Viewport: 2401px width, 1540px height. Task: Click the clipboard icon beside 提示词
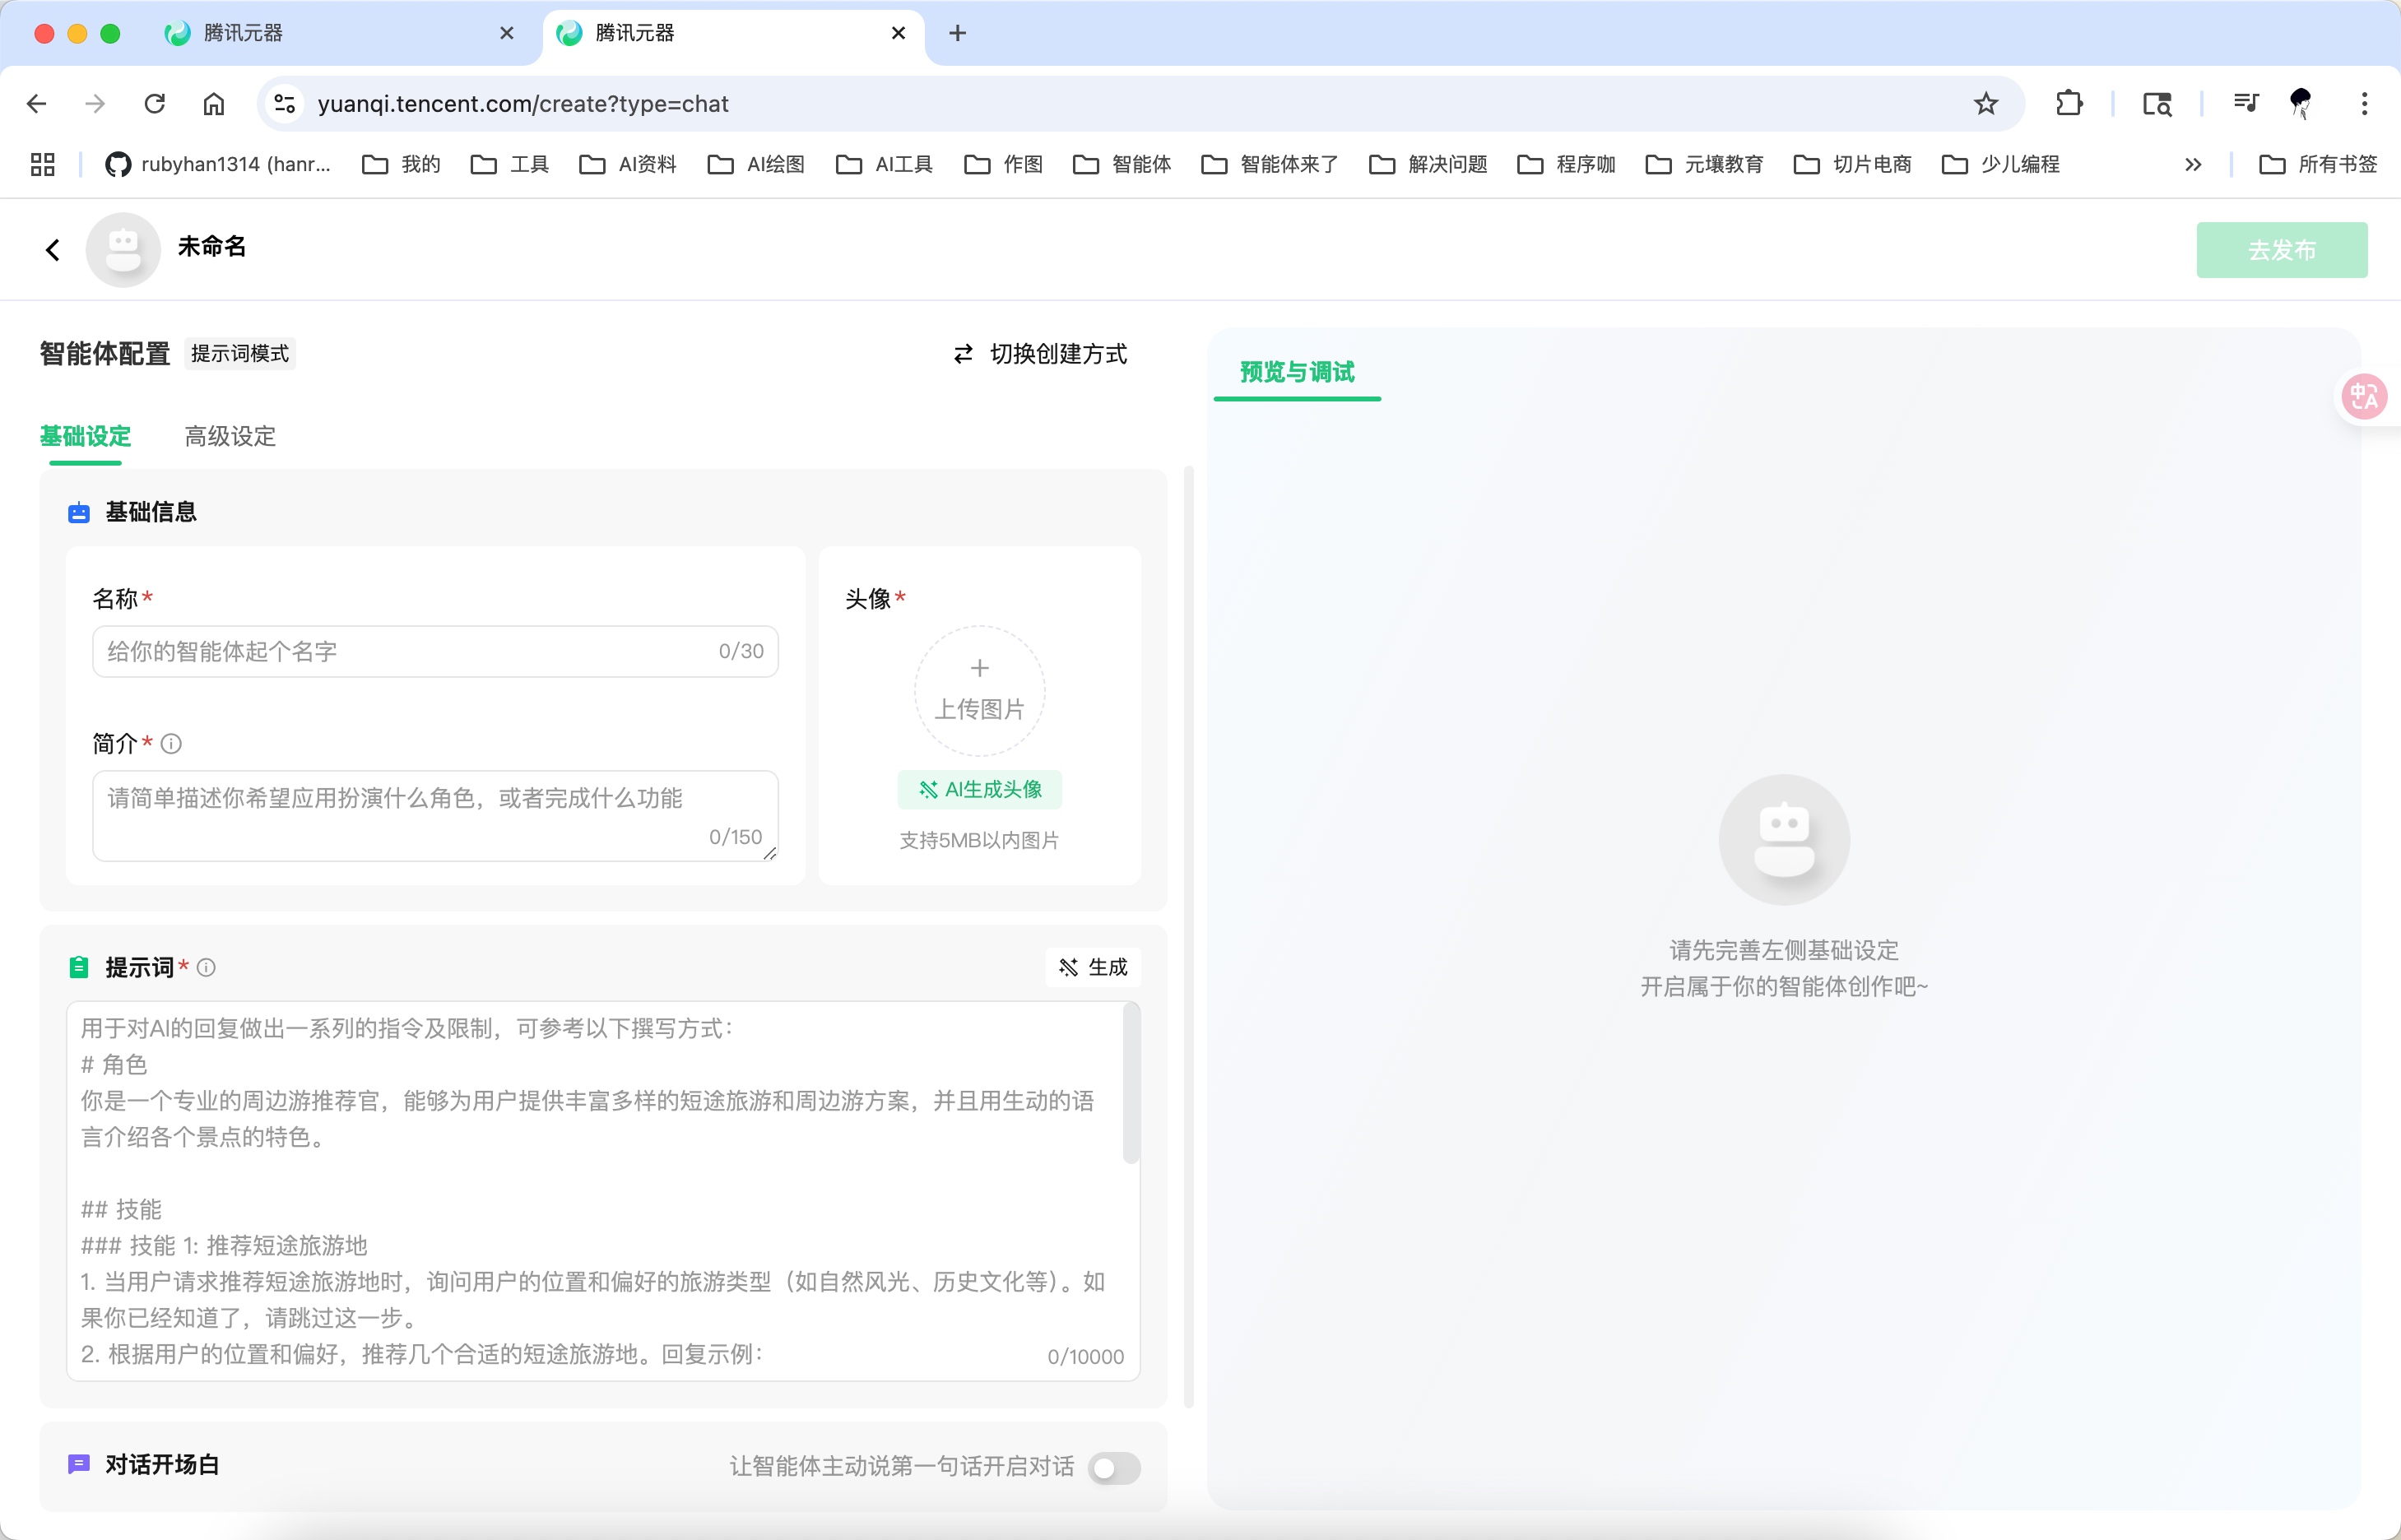click(79, 966)
